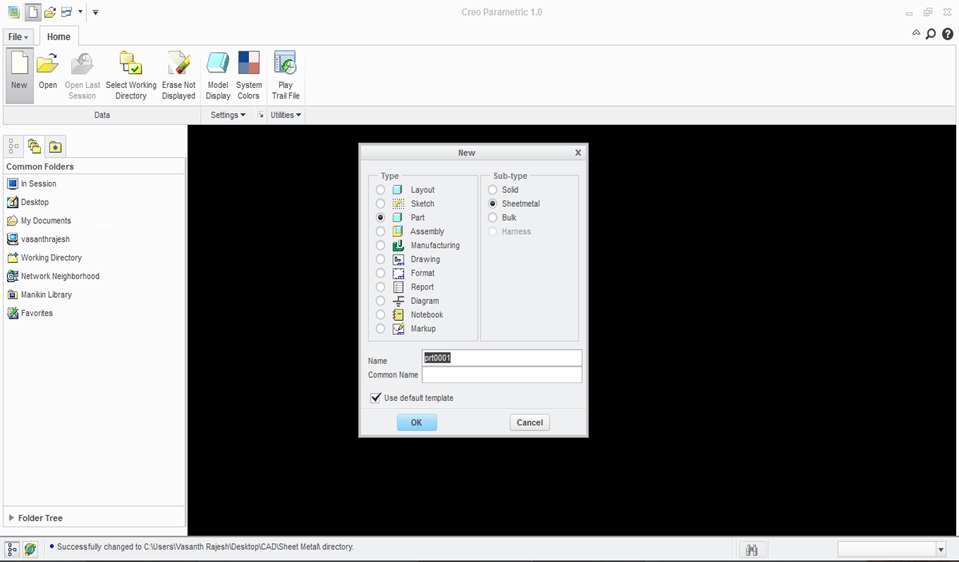The image size is (959, 562).
Task: Click the command search magnifier icon
Action: 931,34
